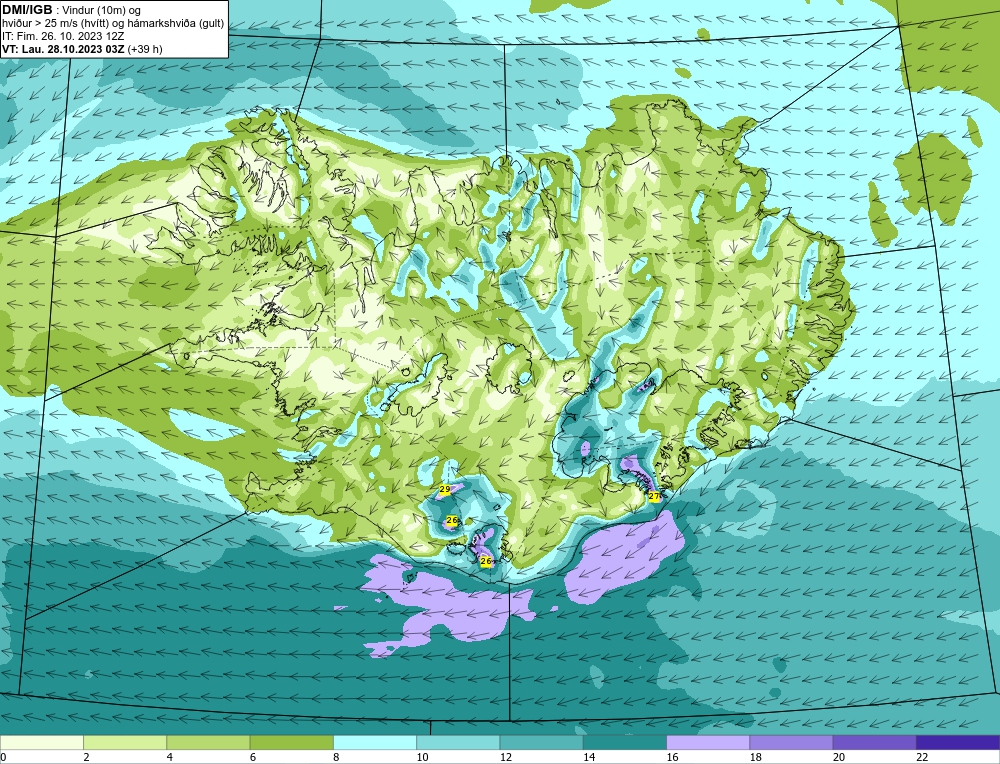Screen dimensions: 1000x764
Task: Select the 18–20 m/s purple swatch
Action: tap(791, 743)
